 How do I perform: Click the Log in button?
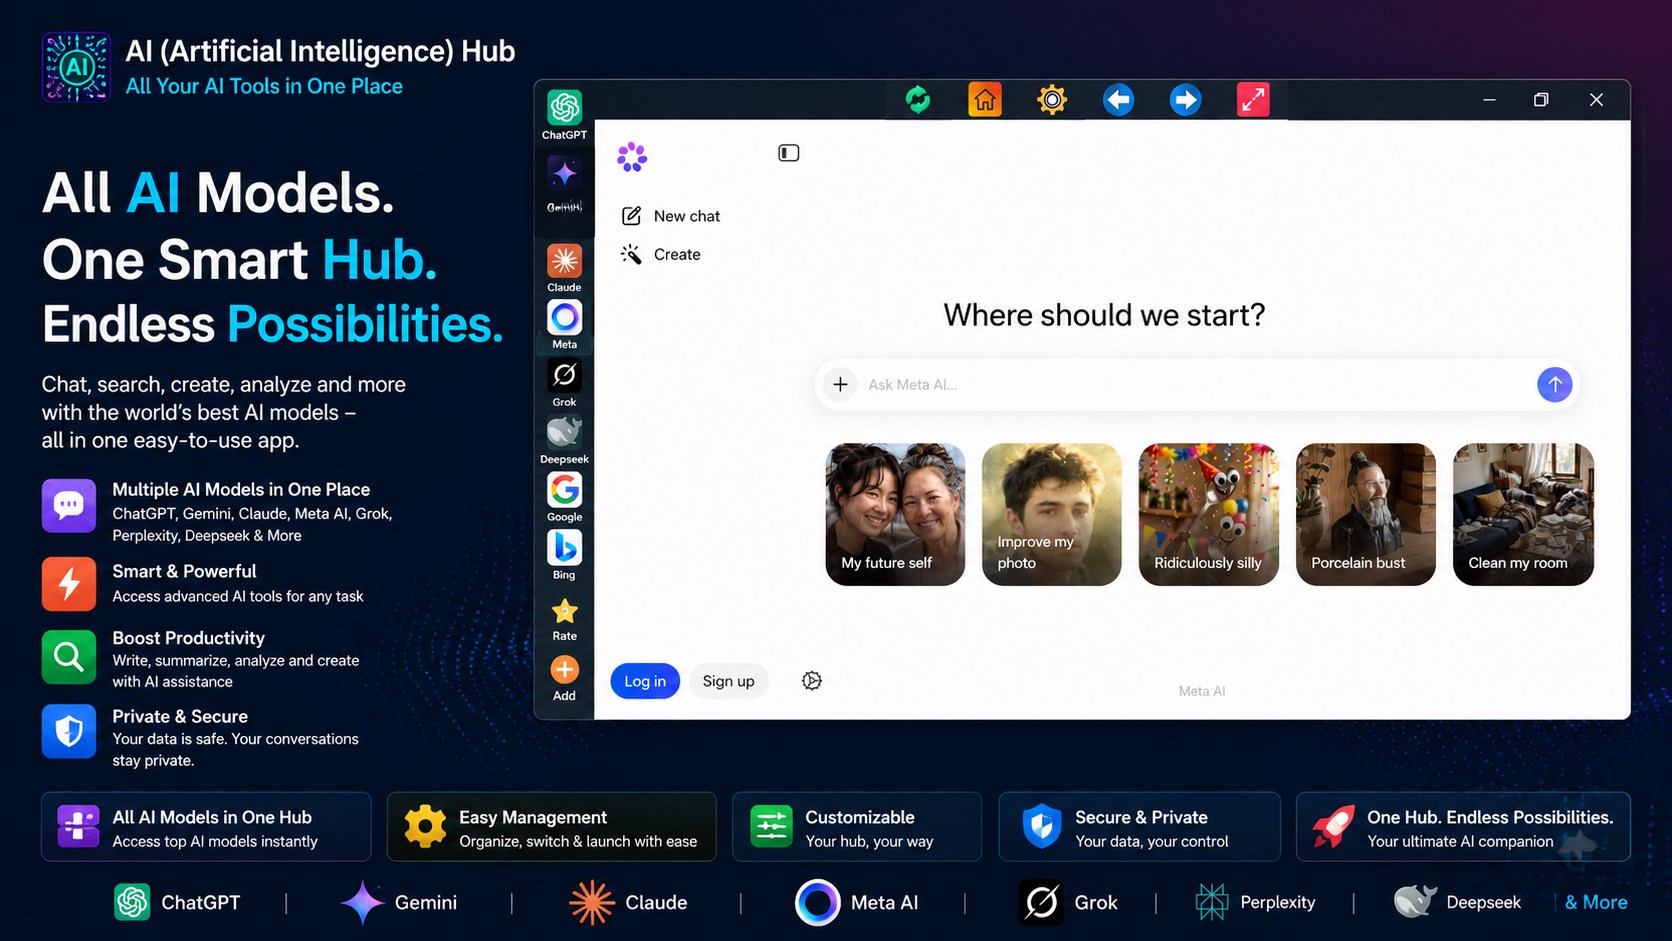645,681
